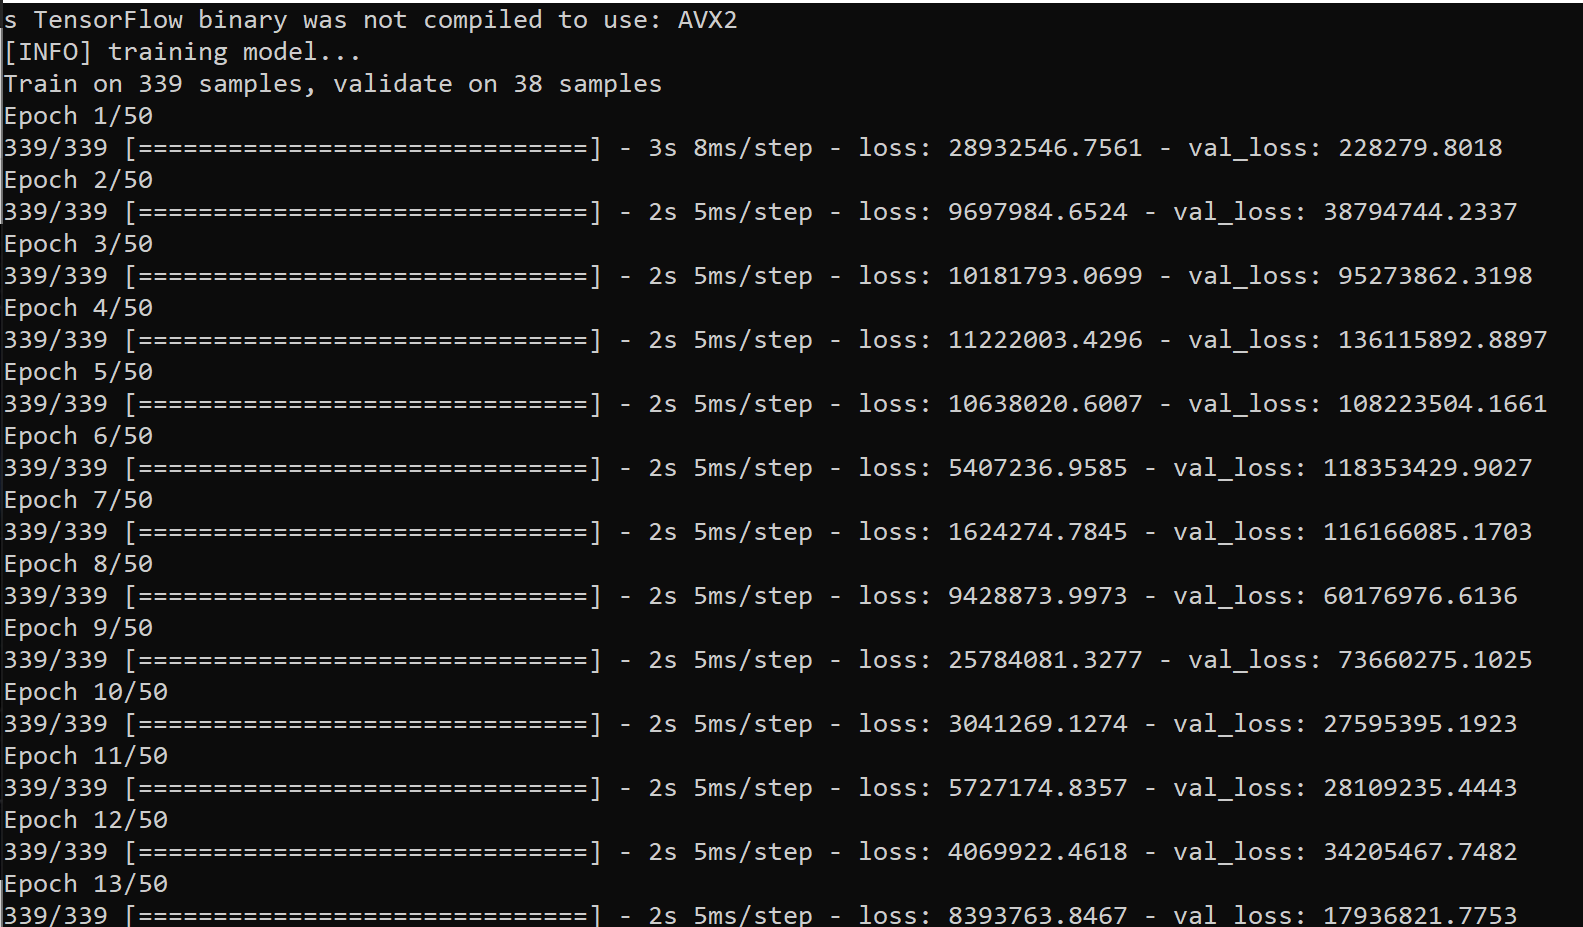Click val_loss value 27595395.1923
This screenshot has width=1583, height=927.
[x=1420, y=724]
